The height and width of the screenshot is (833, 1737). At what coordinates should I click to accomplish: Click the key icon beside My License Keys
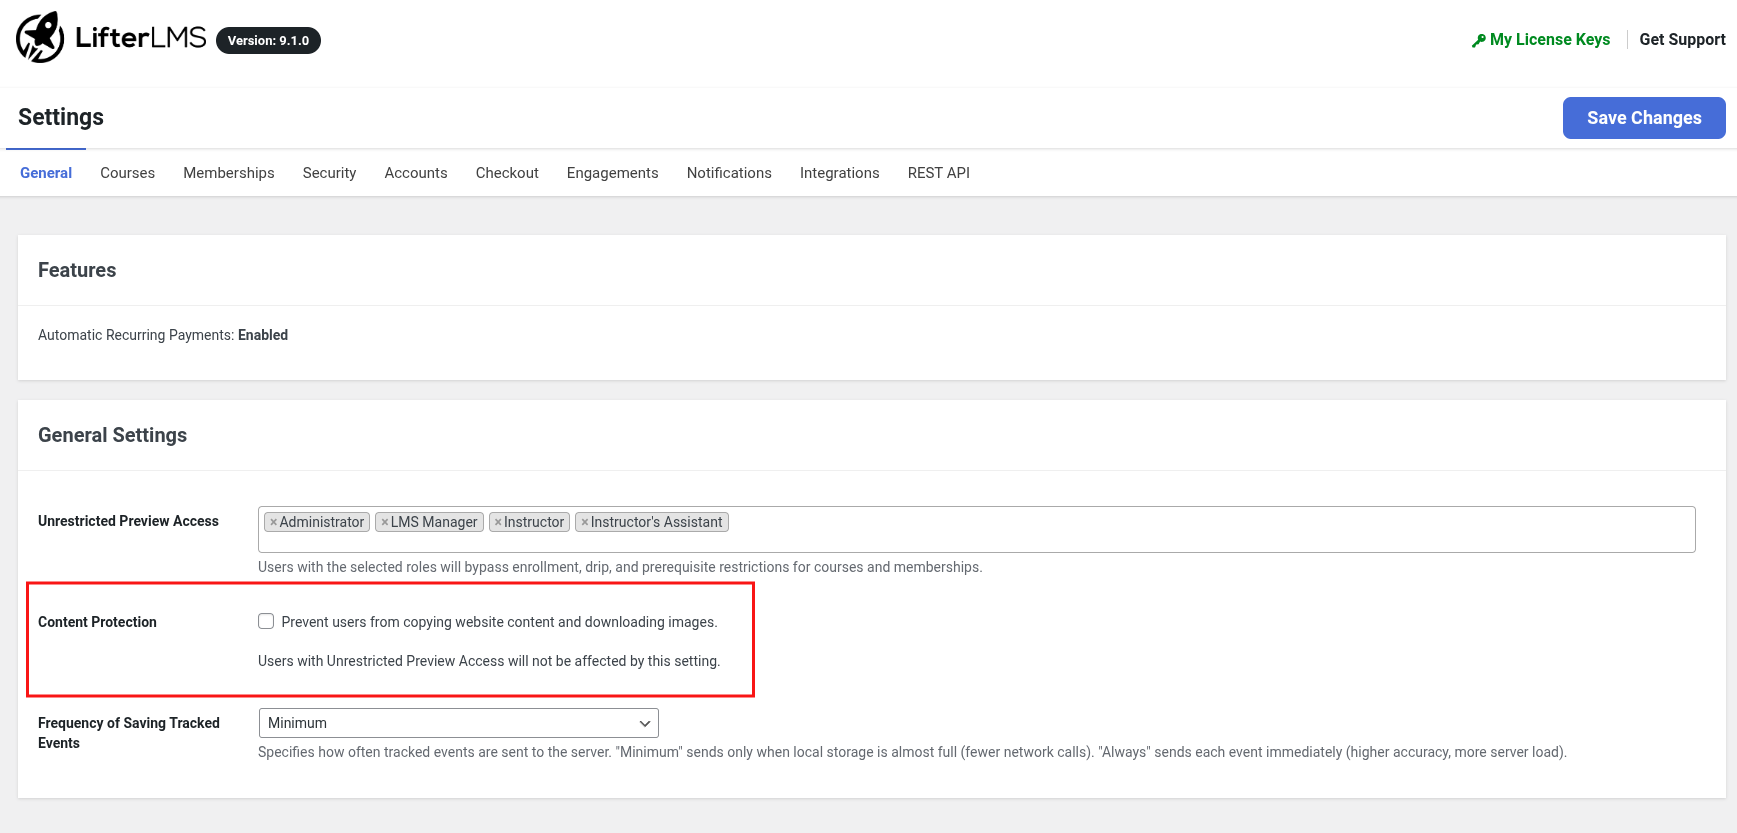pyautogui.click(x=1478, y=40)
